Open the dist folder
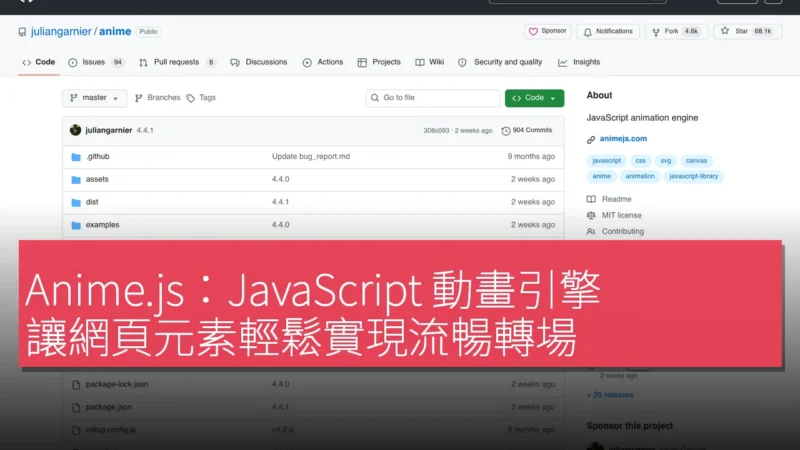The width and height of the screenshot is (800, 450). point(92,202)
